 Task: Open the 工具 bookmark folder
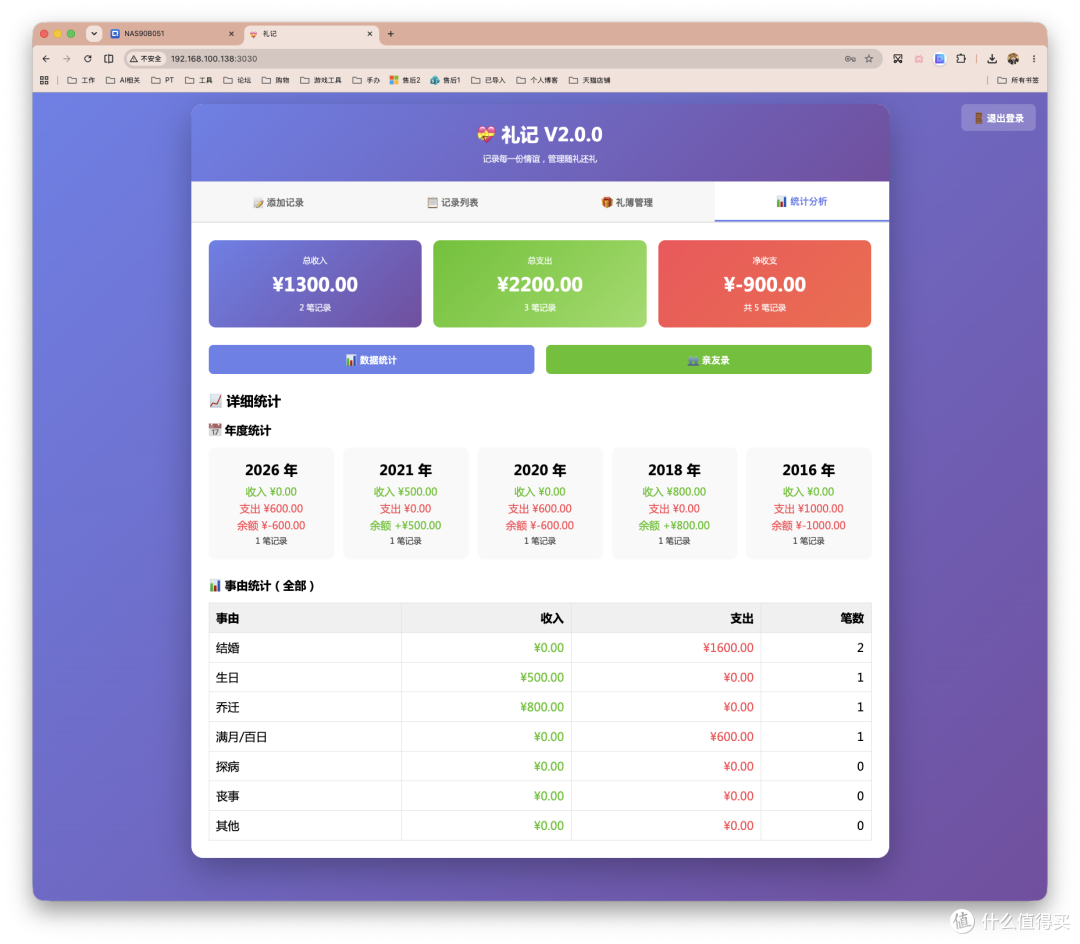pos(199,81)
